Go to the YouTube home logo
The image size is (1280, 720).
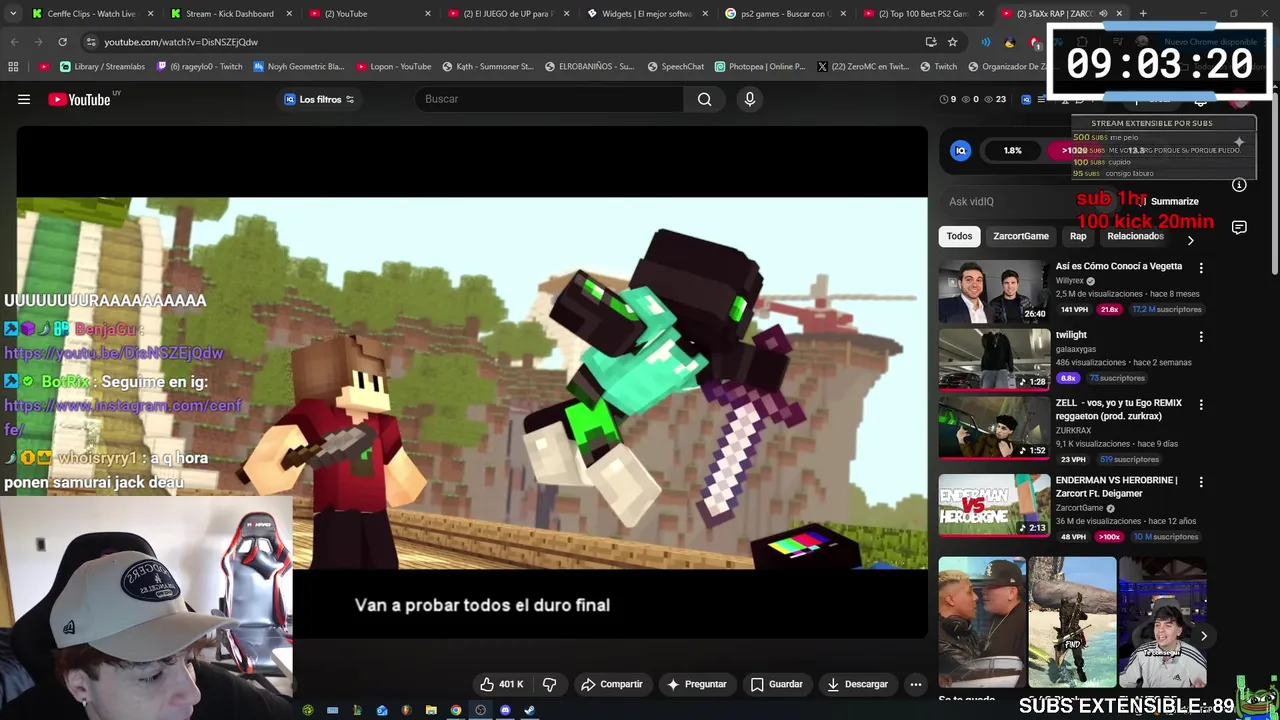[x=80, y=99]
